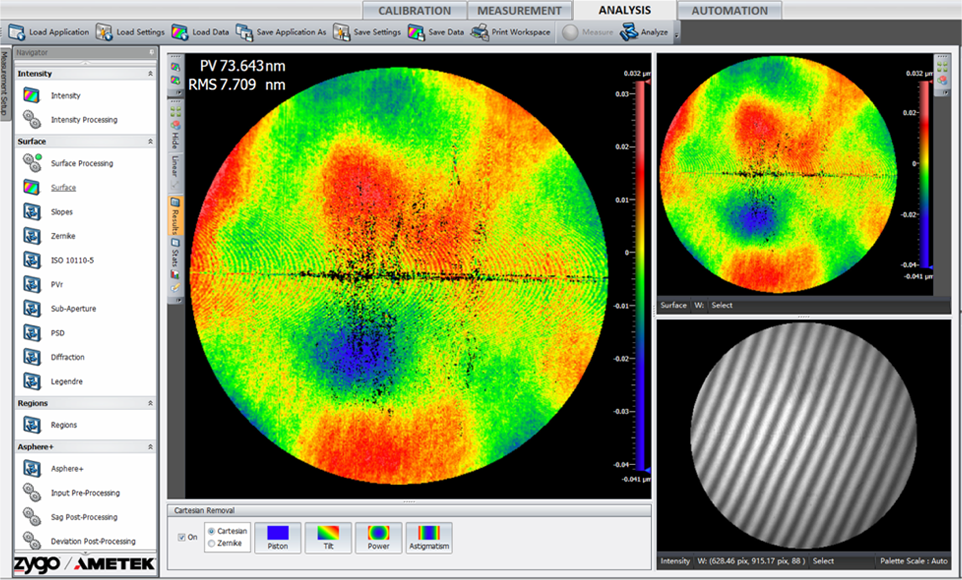Image resolution: width=962 pixels, height=580 pixels.
Task: Toggle the Cartesian Removal On checkbox
Action: pyautogui.click(x=180, y=537)
